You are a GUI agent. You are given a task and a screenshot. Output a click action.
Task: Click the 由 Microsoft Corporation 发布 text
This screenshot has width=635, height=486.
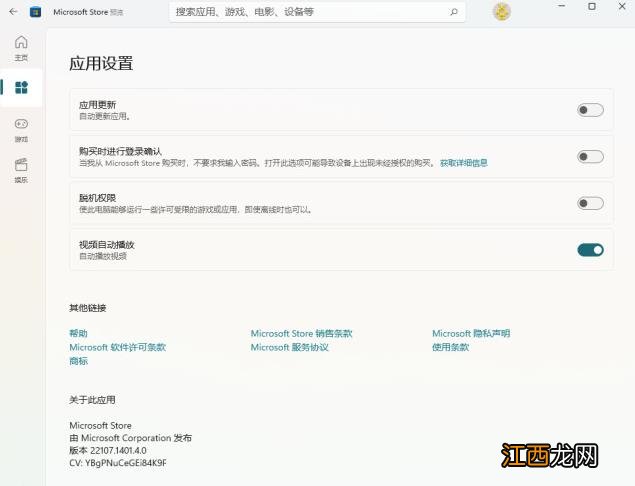(130, 438)
